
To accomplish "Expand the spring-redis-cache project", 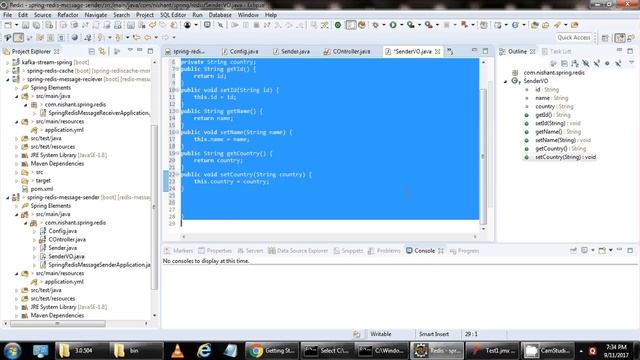I will click(7, 71).
